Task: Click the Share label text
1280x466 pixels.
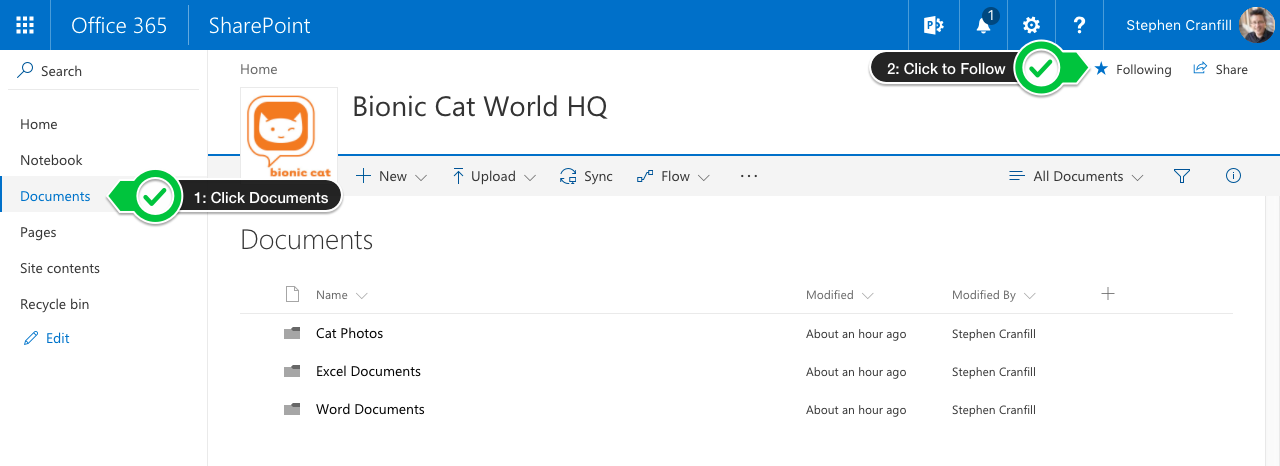Action: coord(1232,69)
